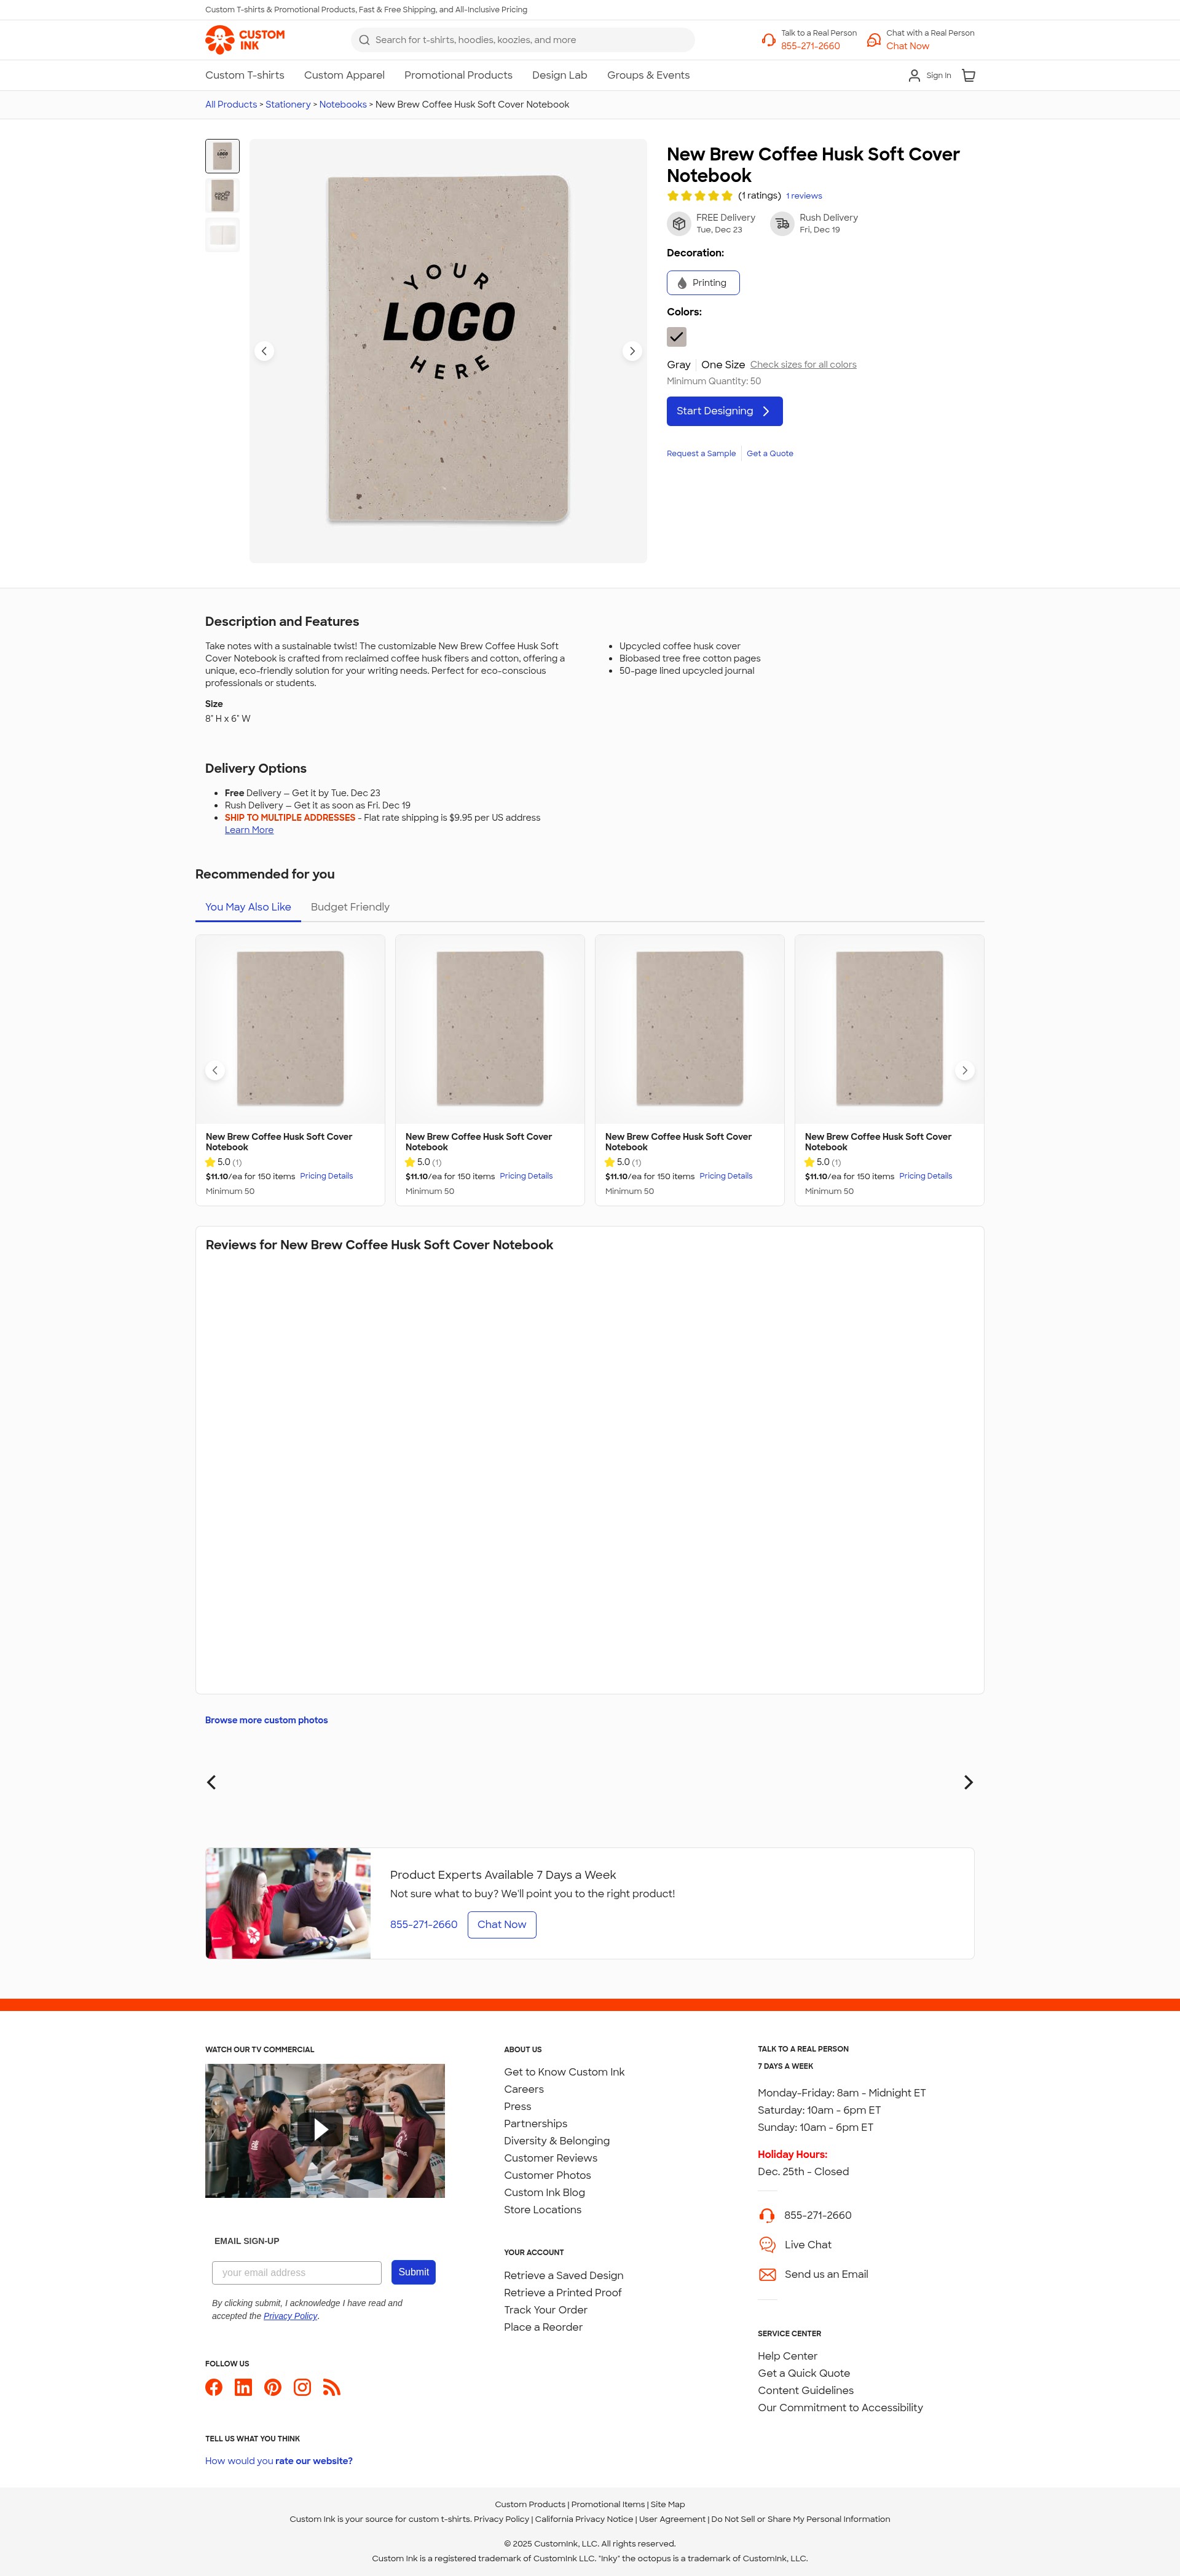The height and width of the screenshot is (2576, 1180).
Task: Submit the email sign-up form
Action: tap(413, 2272)
